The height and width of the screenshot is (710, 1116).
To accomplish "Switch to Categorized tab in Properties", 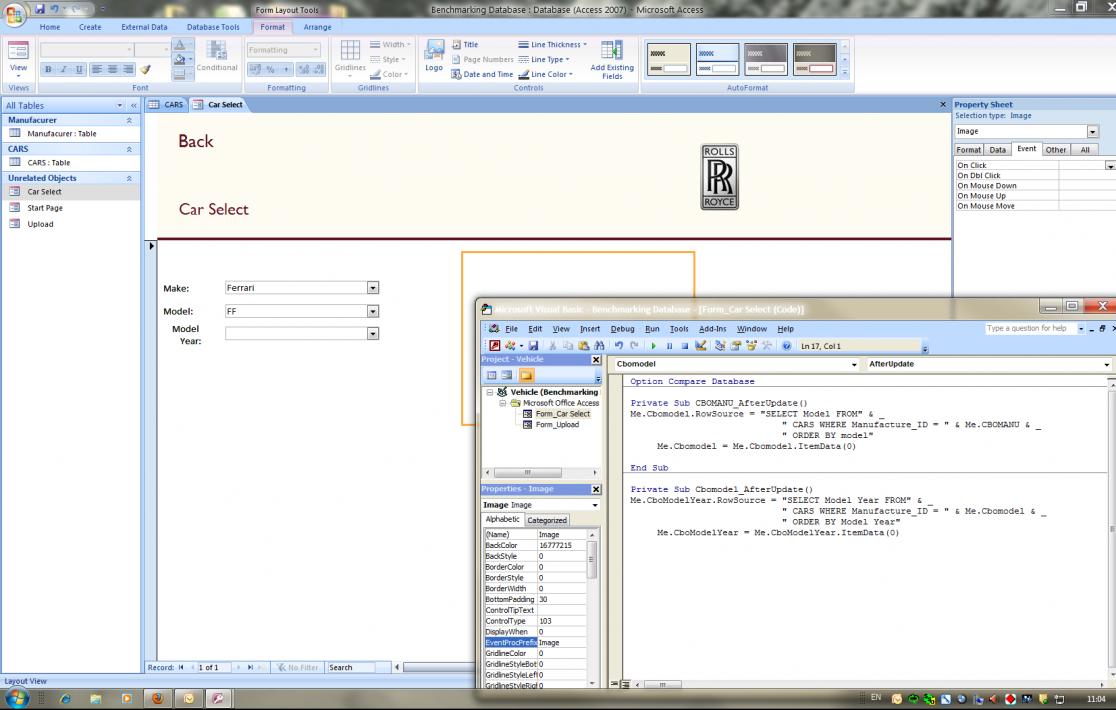I will tap(547, 521).
